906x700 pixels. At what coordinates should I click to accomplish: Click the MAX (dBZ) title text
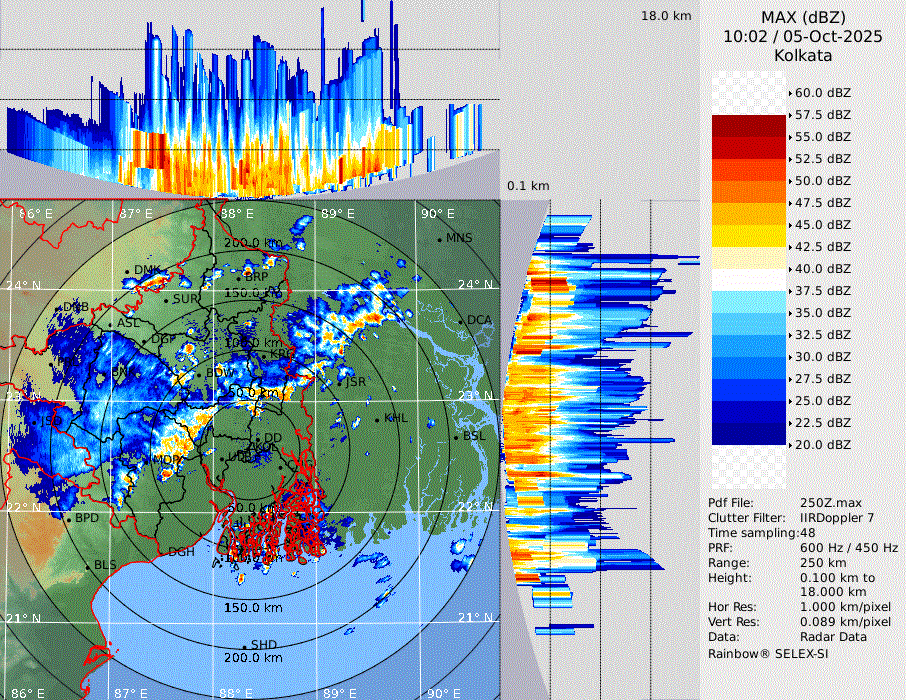(x=803, y=17)
